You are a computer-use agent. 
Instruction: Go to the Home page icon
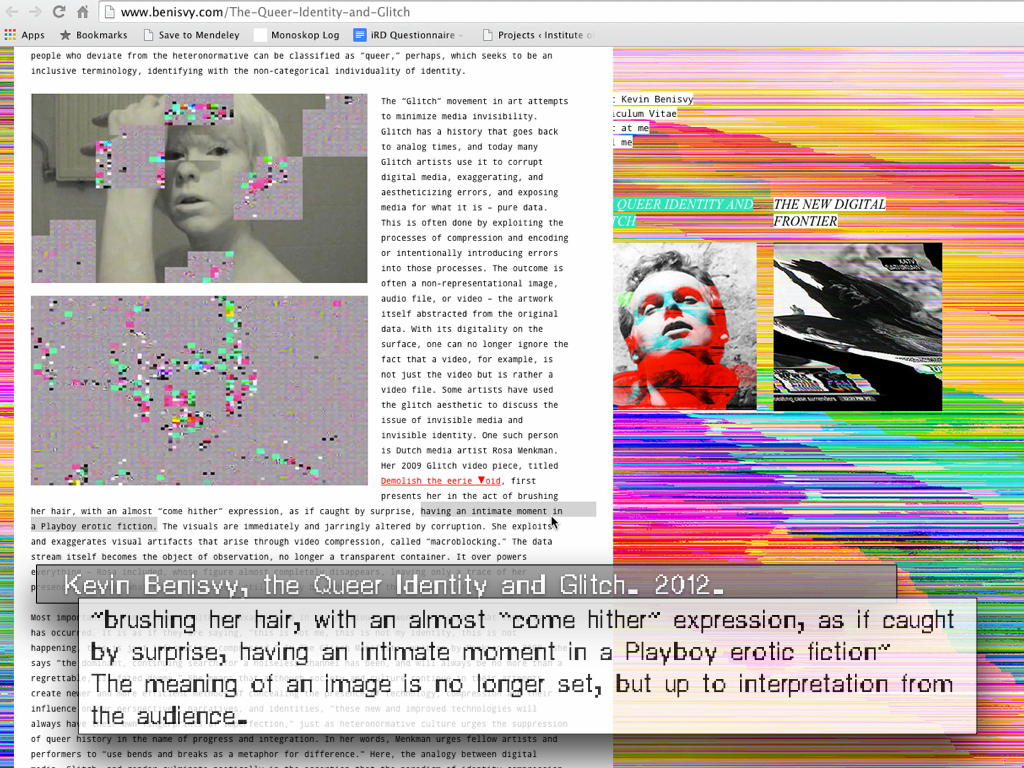tap(82, 12)
